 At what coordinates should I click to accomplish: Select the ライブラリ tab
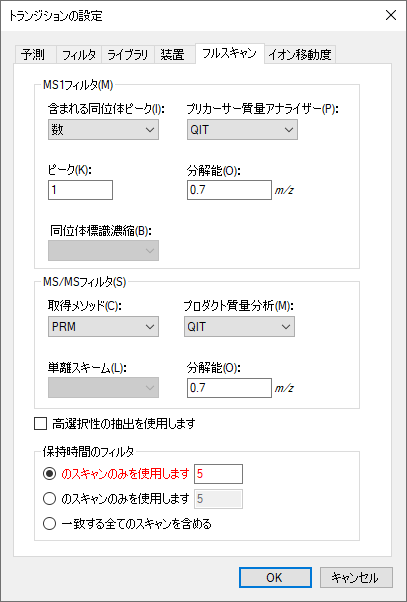[x=127, y=55]
